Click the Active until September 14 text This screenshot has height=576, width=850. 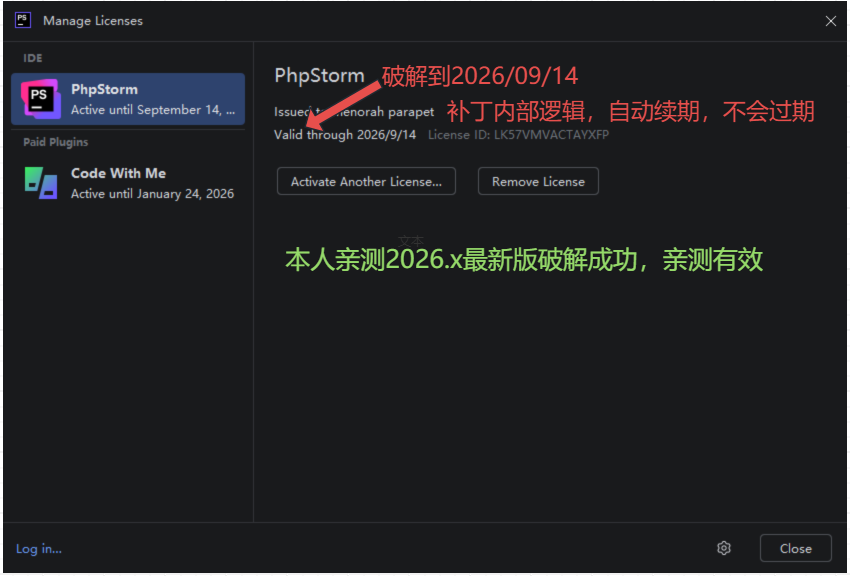[x=153, y=110]
